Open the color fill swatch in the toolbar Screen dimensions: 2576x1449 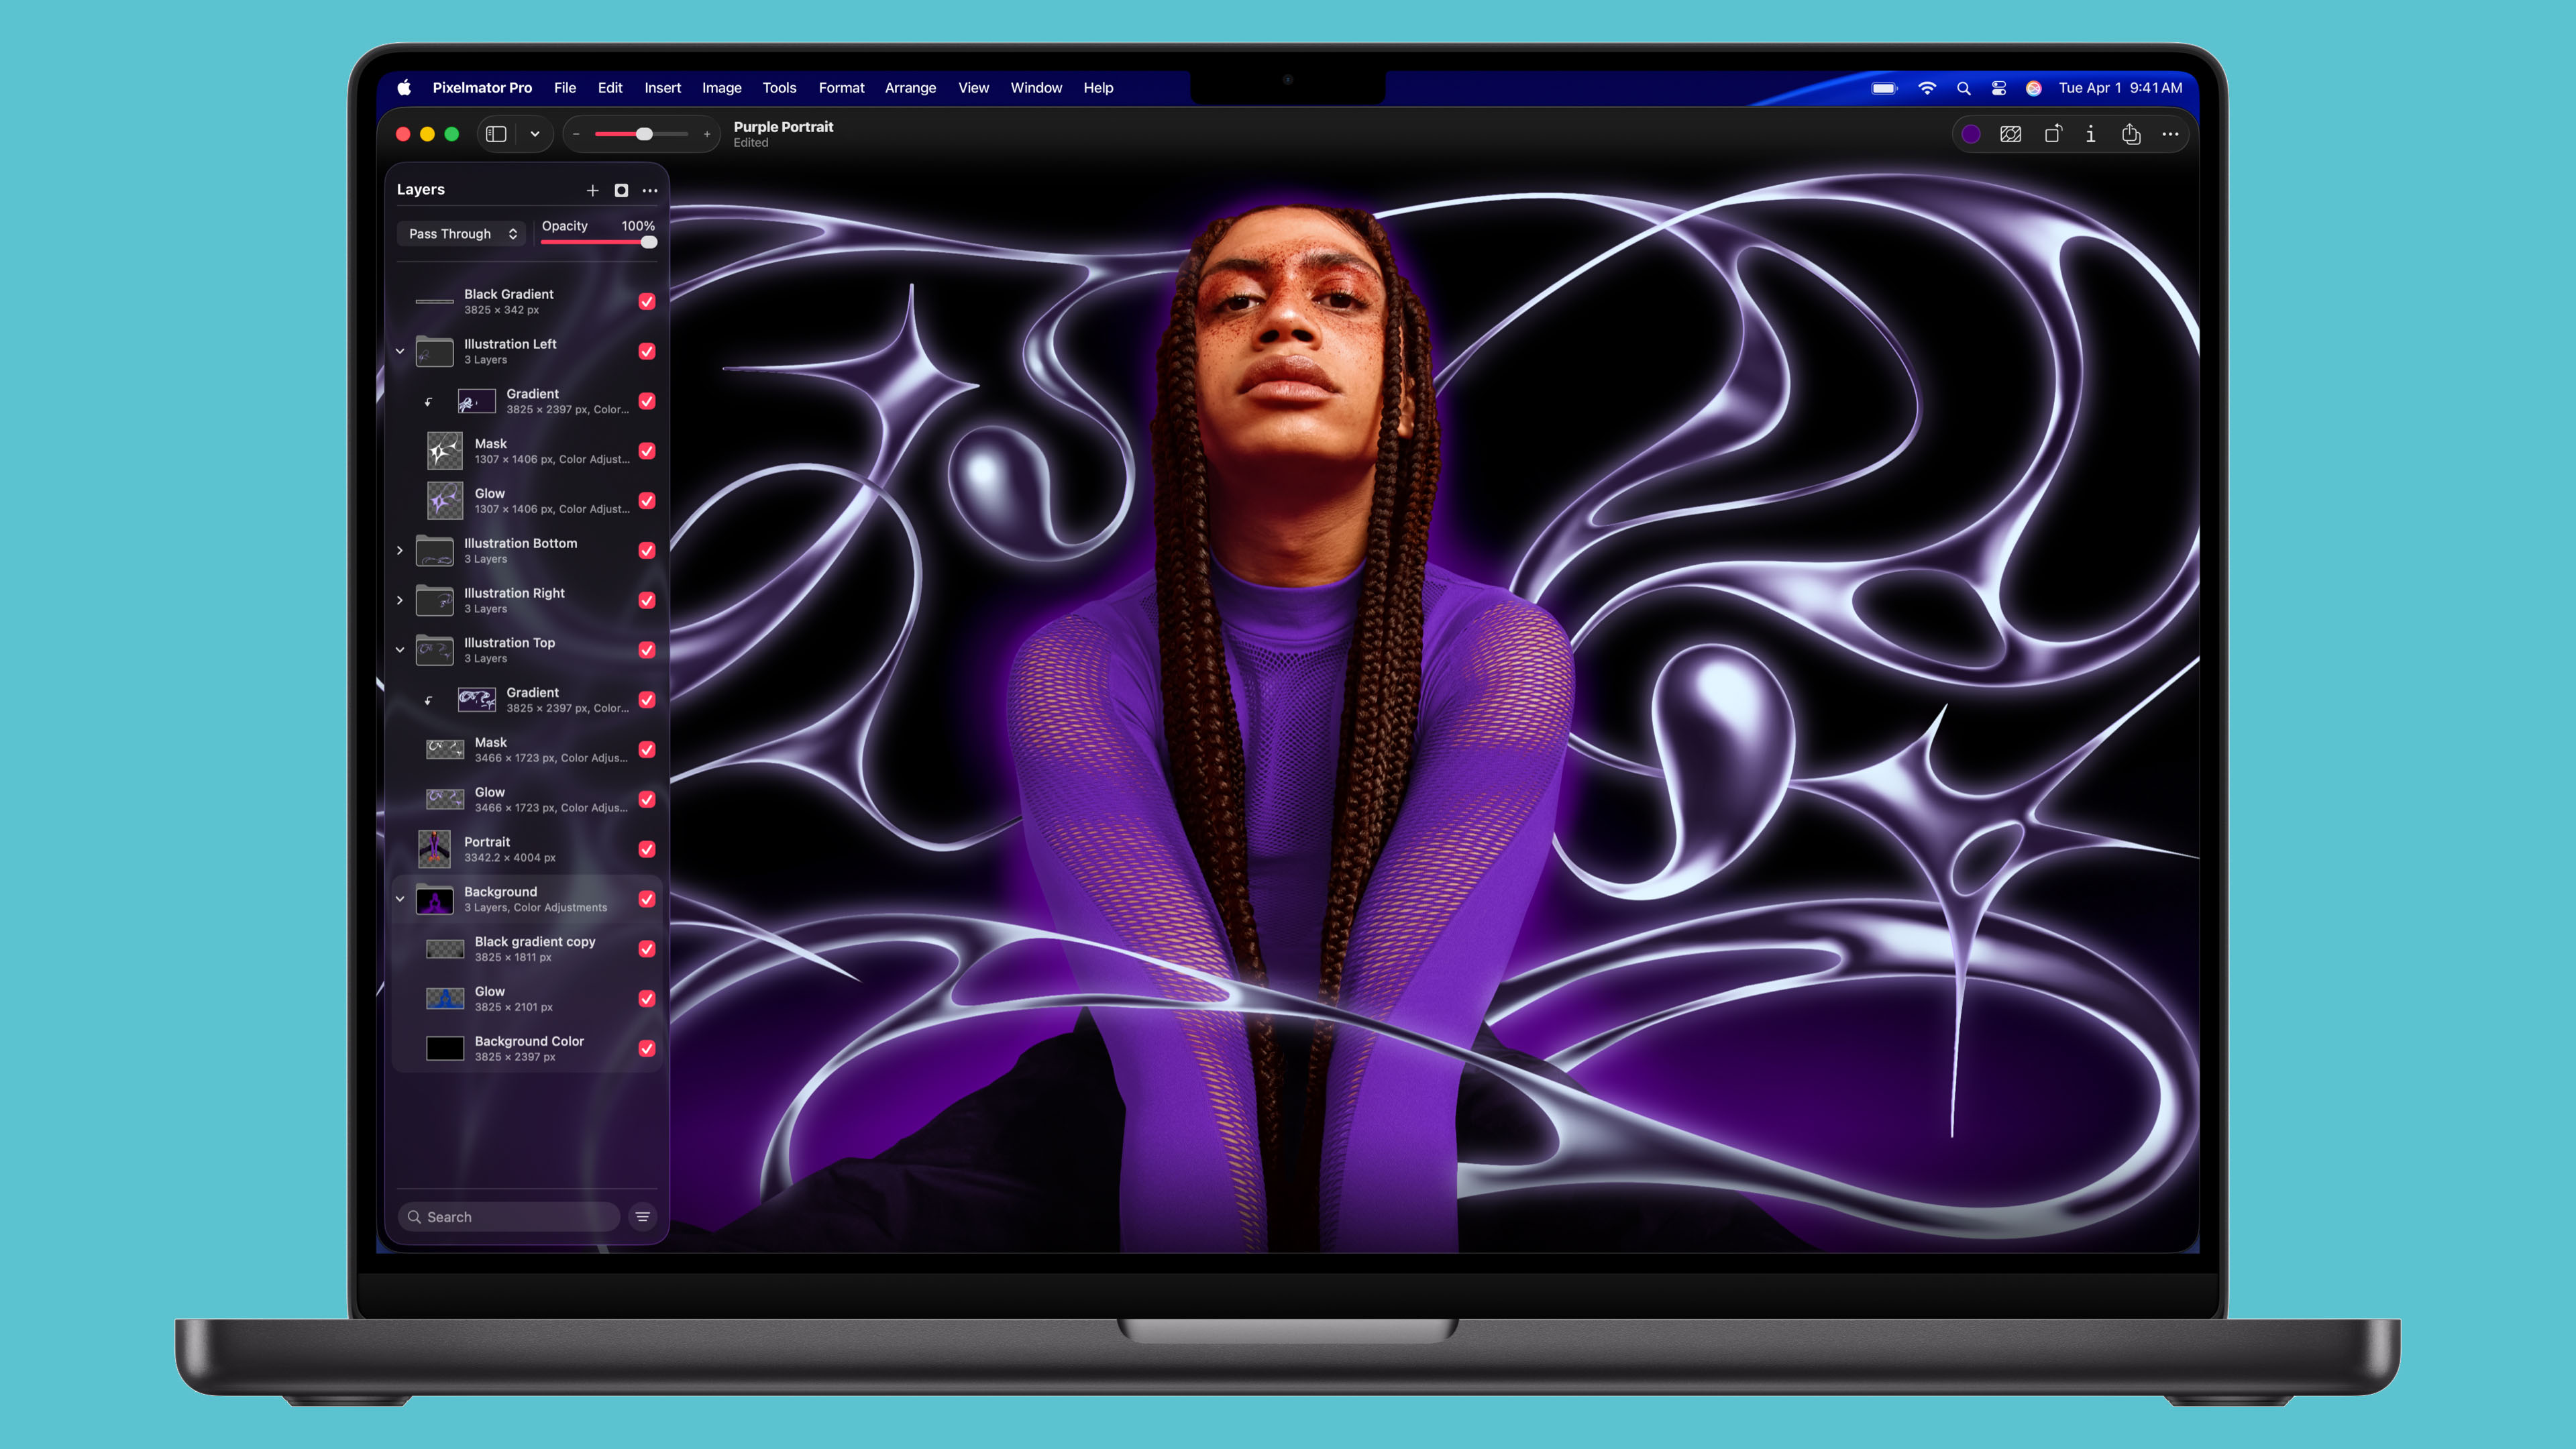pos(1971,134)
